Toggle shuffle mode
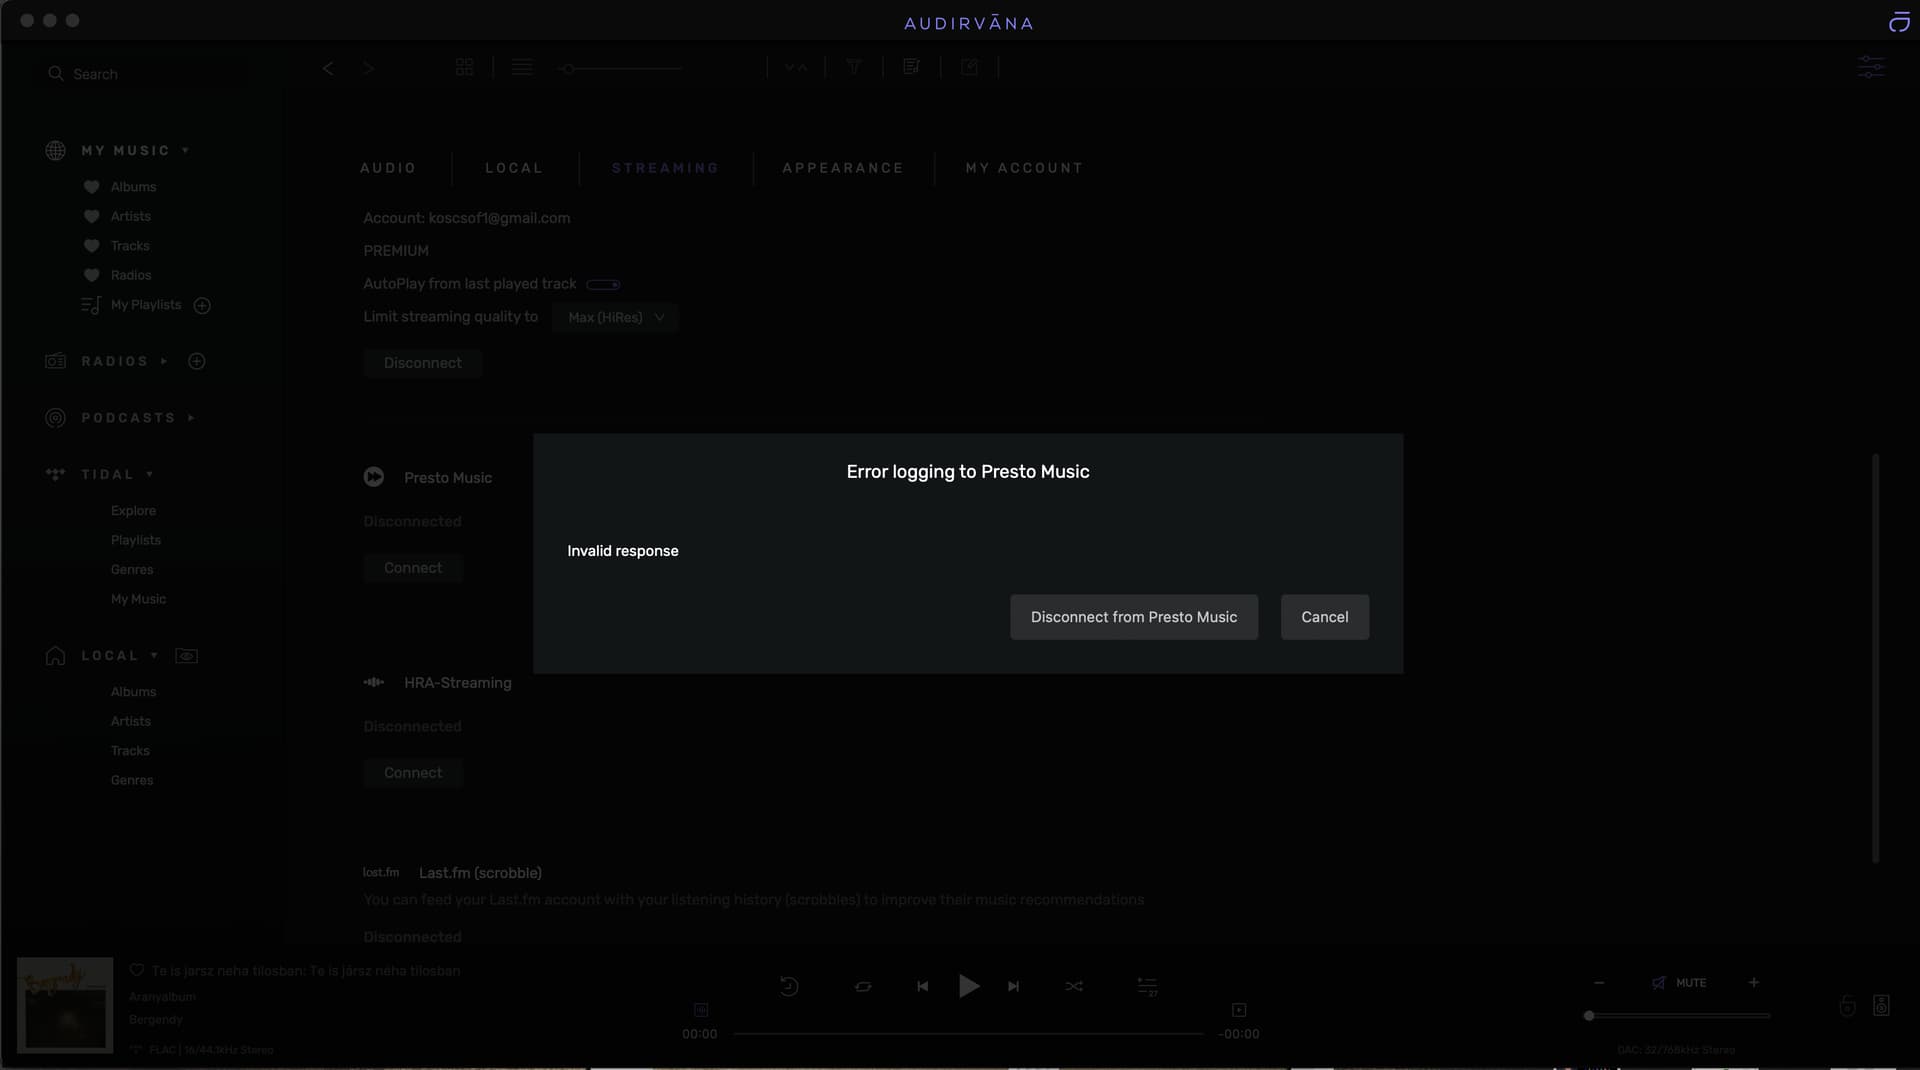 (1074, 986)
